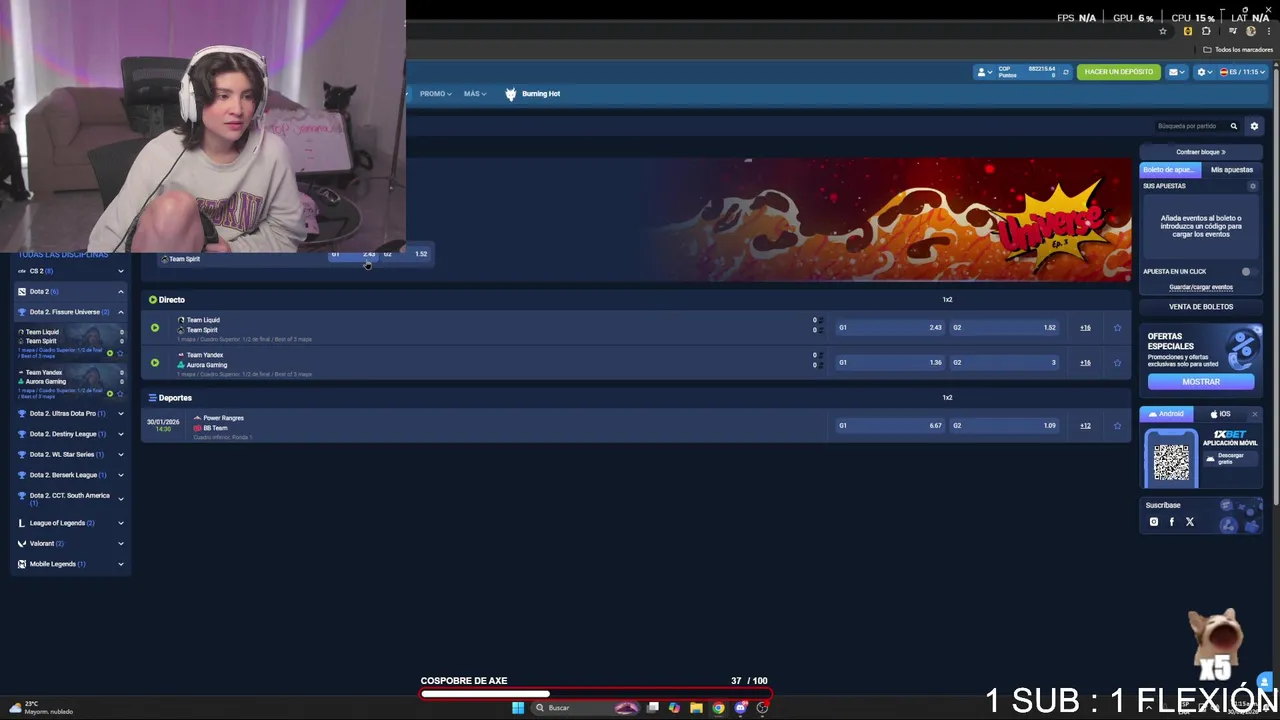Collapse the block with Contraer bloque
The image size is (1280, 720).
coord(1200,152)
